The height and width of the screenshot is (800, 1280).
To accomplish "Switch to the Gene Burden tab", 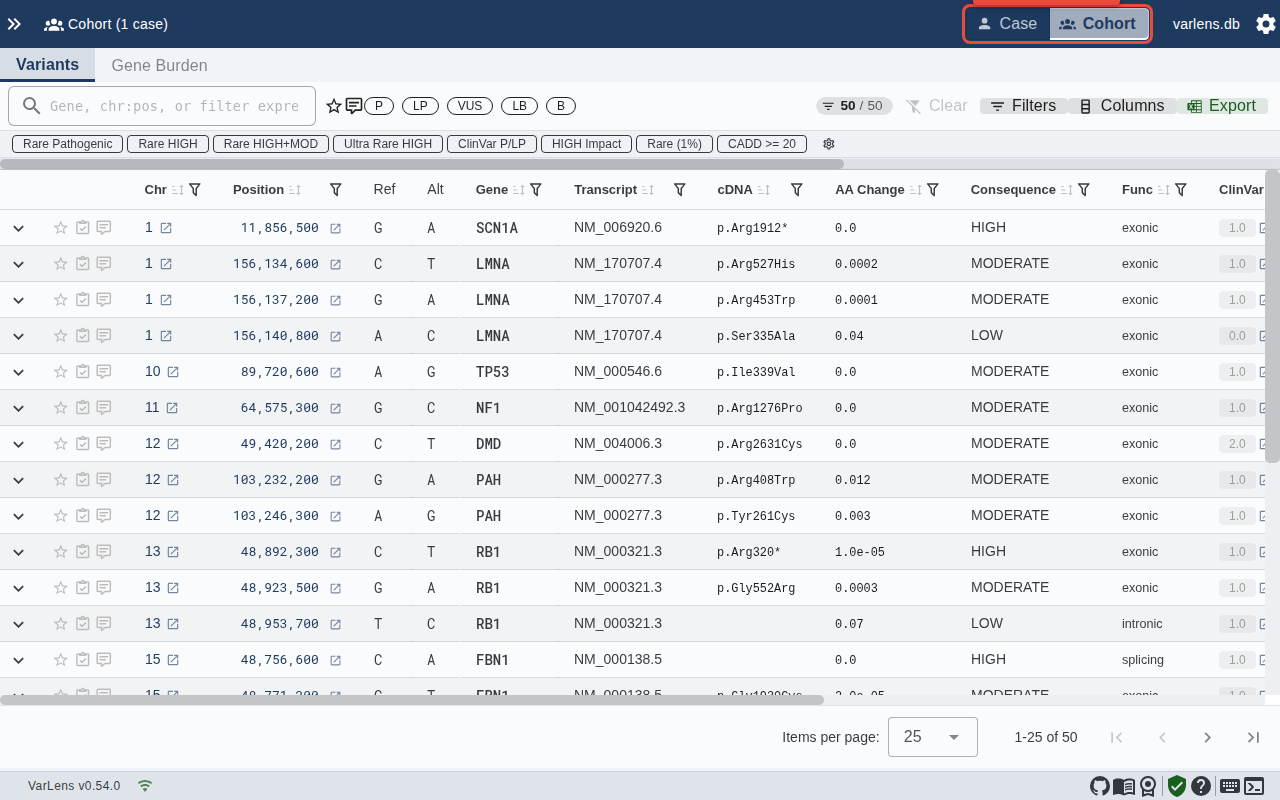I will point(159,65).
